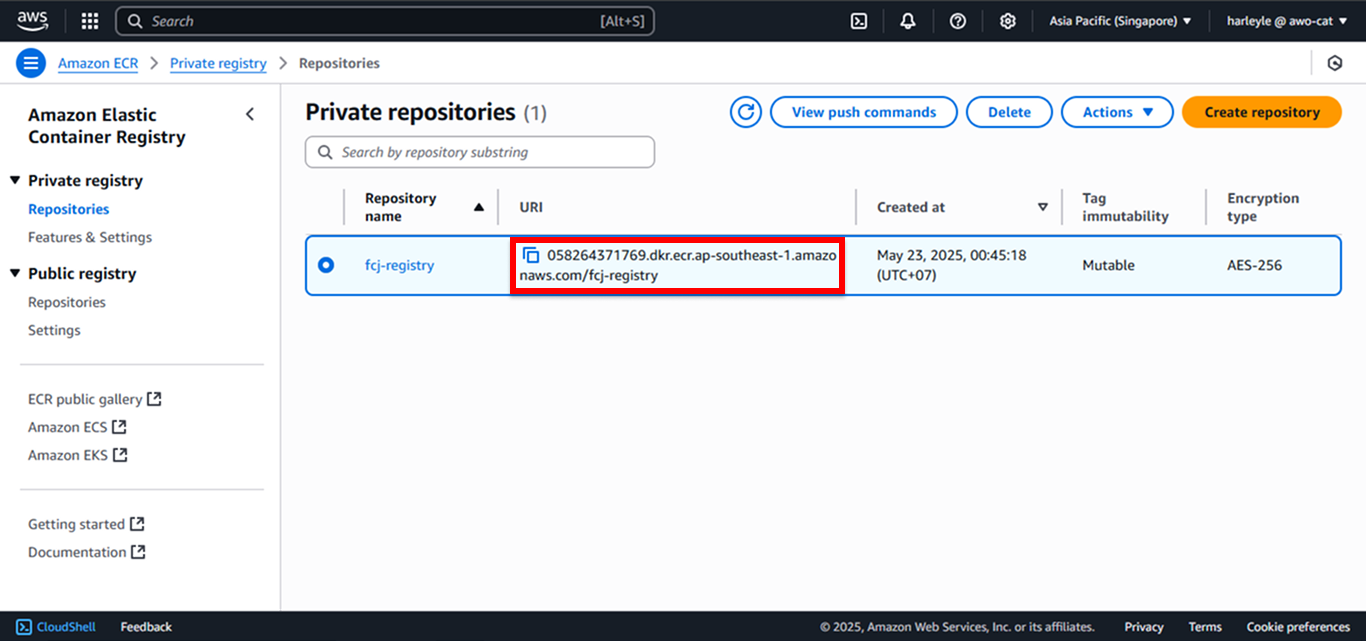
Task: Go to Private registry Repositories
Action: point(69,209)
